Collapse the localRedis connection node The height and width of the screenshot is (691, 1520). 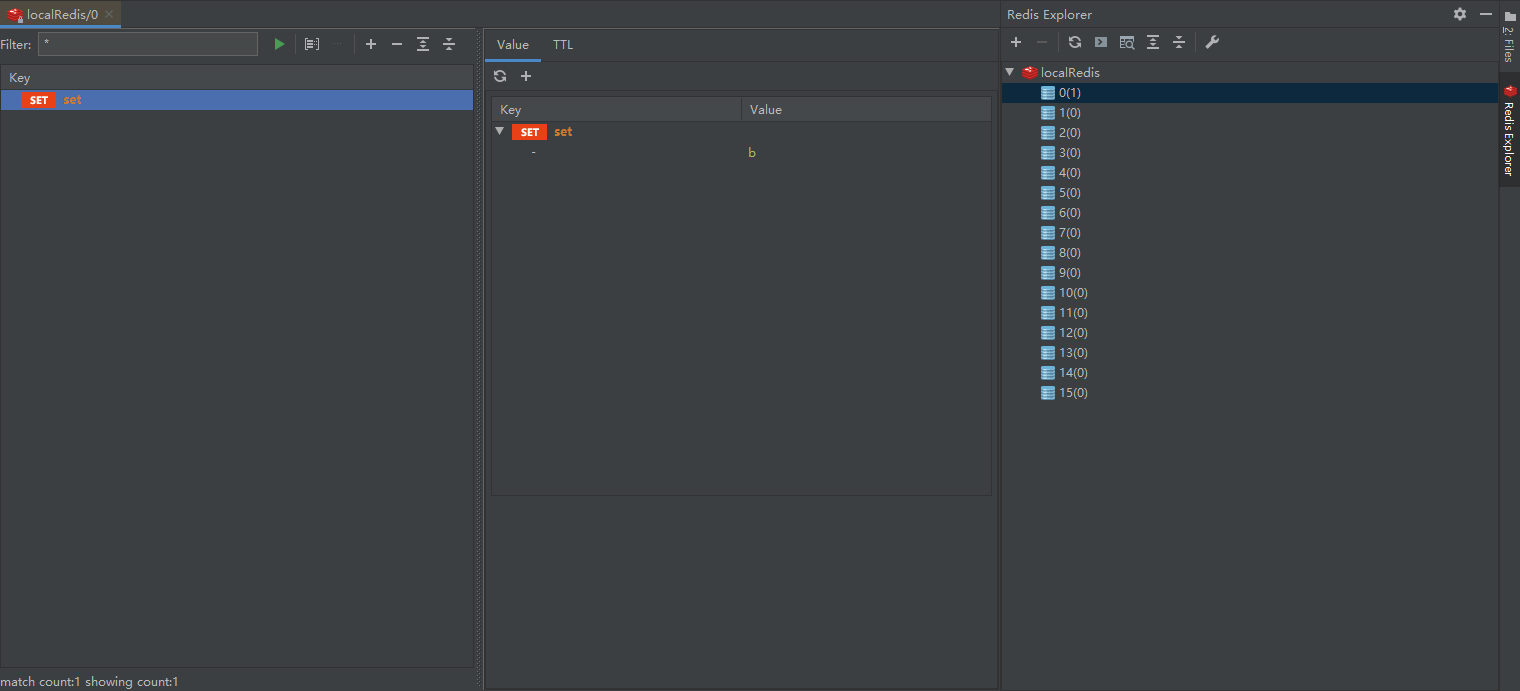(x=1010, y=72)
